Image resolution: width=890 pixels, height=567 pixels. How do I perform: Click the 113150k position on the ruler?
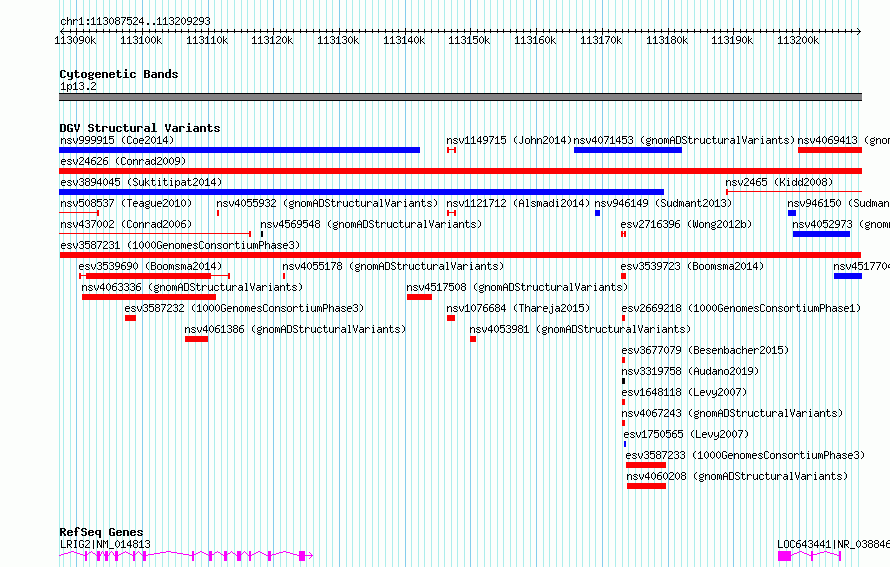469,41
